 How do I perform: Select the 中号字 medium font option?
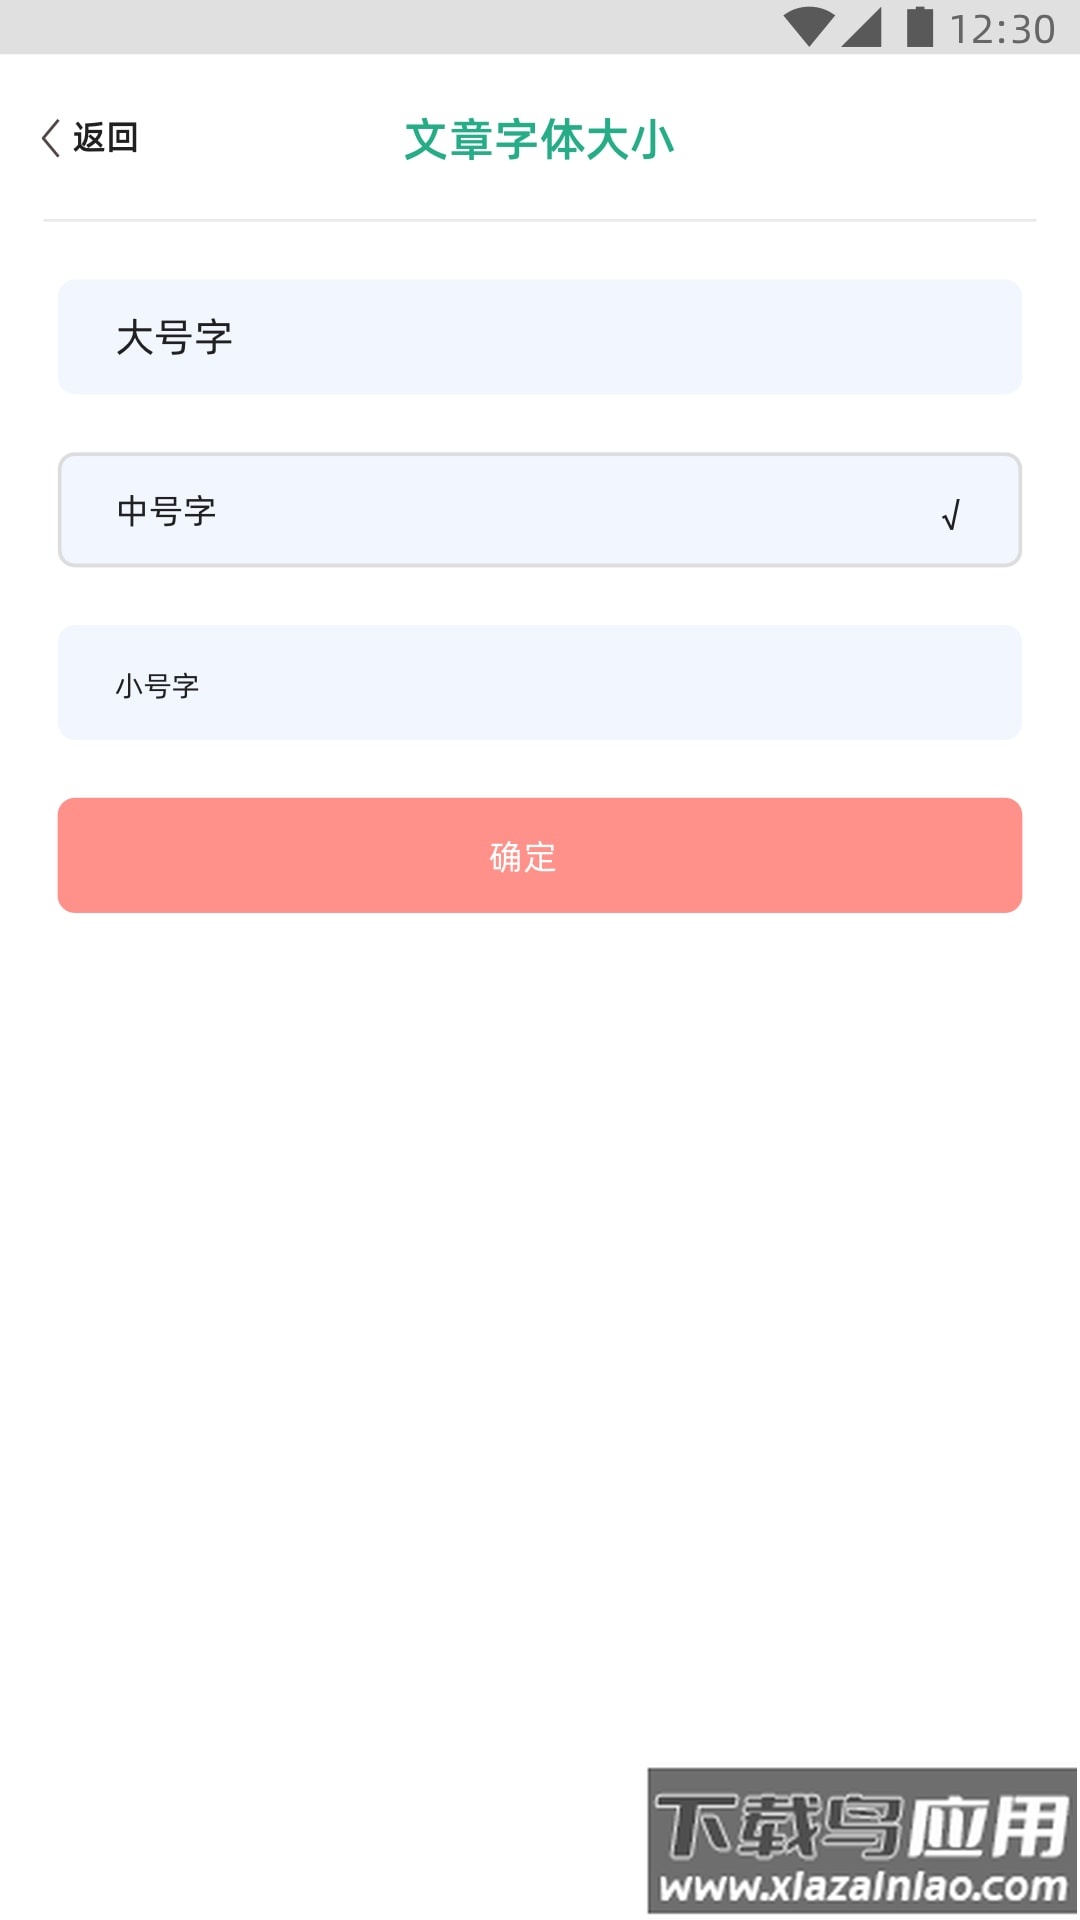[x=540, y=510]
